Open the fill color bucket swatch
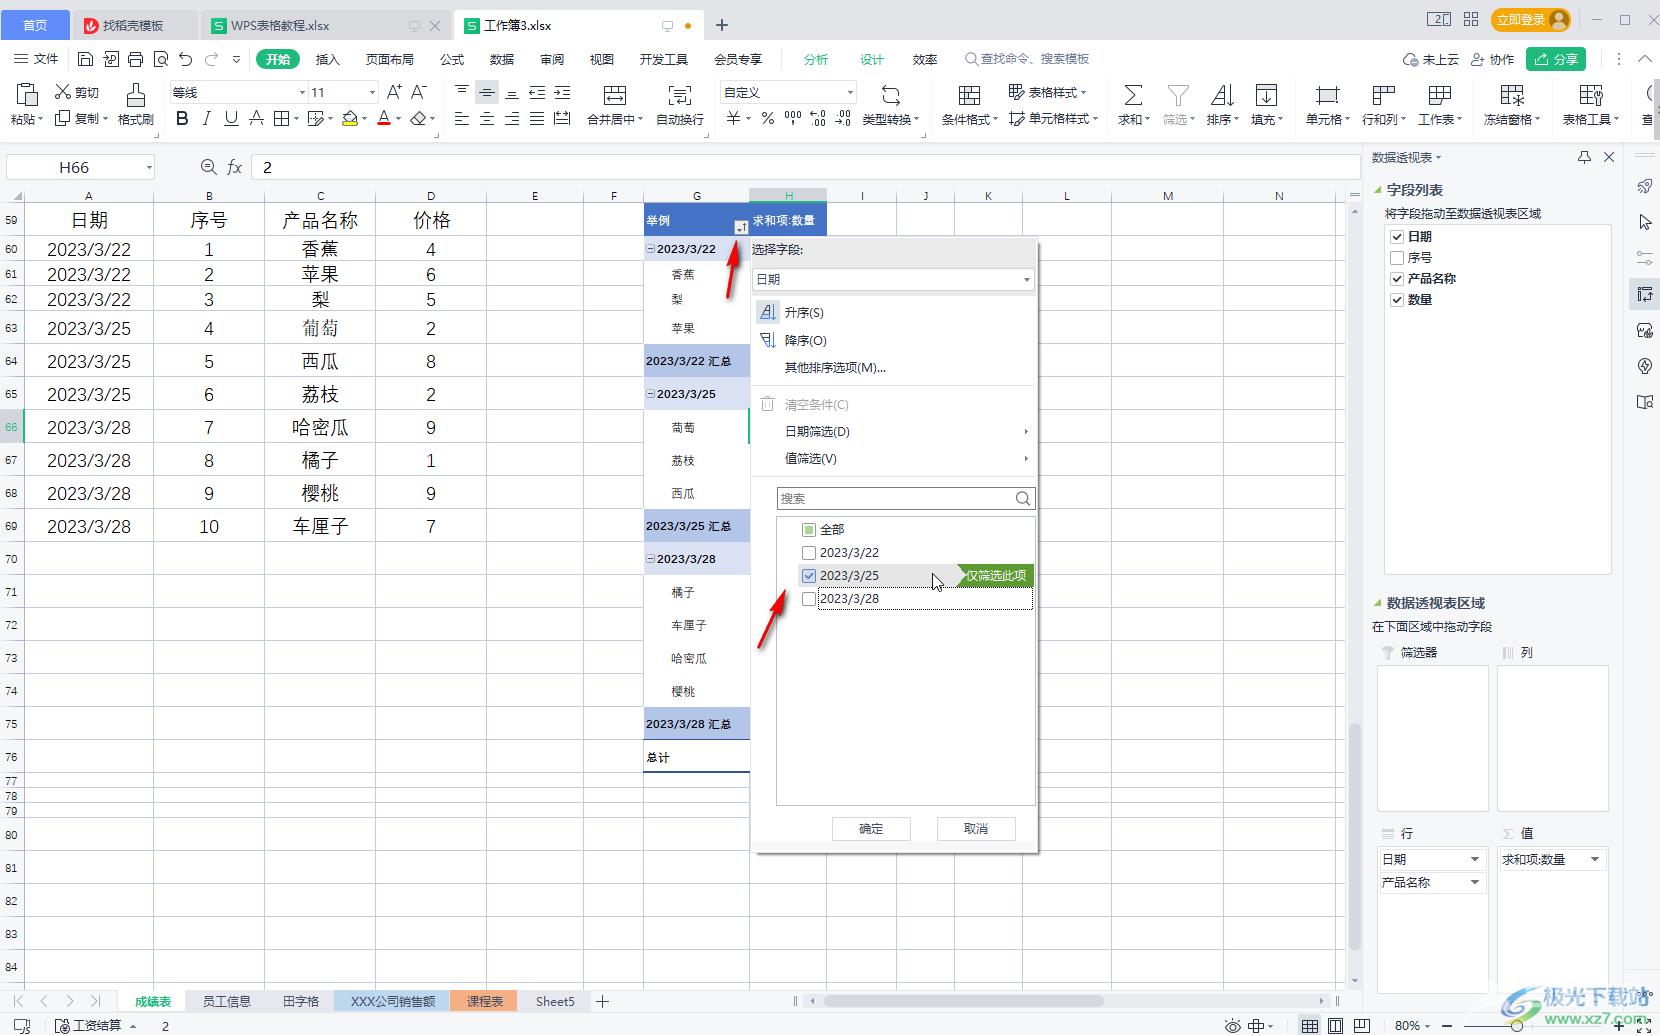Image resolution: width=1660 pixels, height=1035 pixels. tap(350, 119)
